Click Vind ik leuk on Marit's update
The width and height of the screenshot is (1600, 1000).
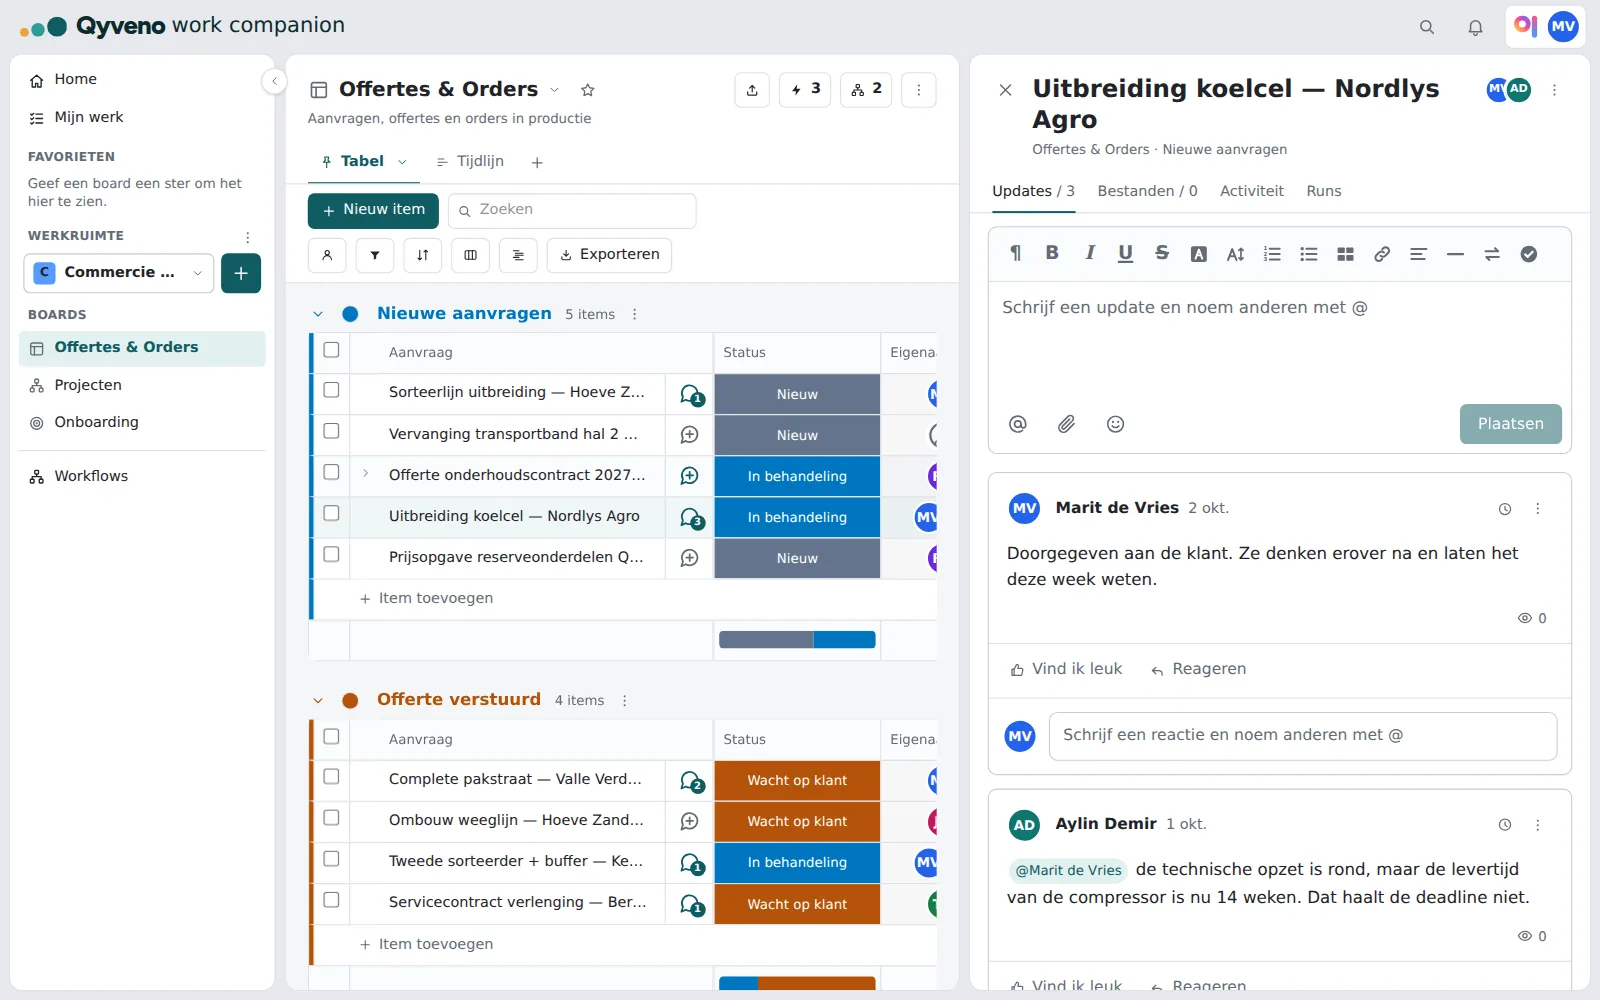tap(1066, 669)
